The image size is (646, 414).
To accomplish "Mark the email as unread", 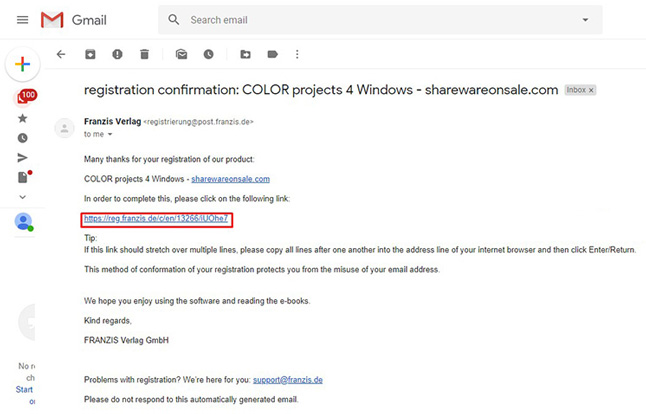I will [181, 54].
